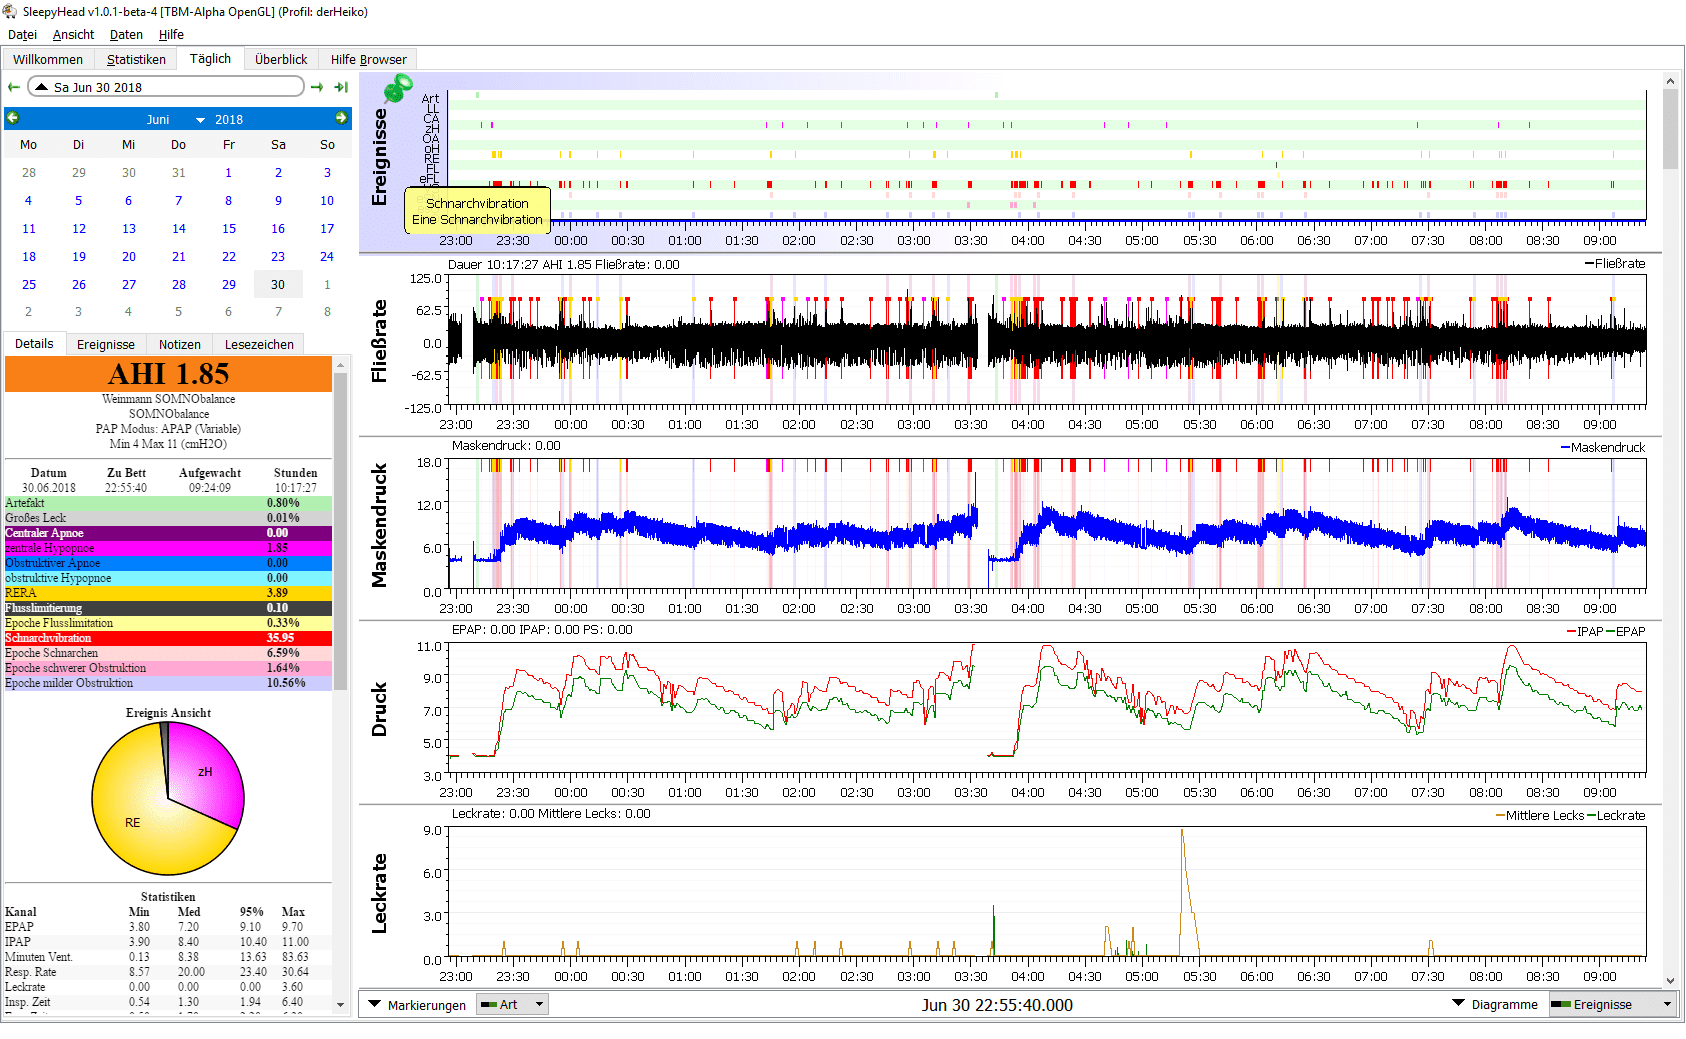Click the red Schnarchvibration row in the details
Image resolution: width=1686 pixels, height=1039 pixels.
[x=168, y=638]
